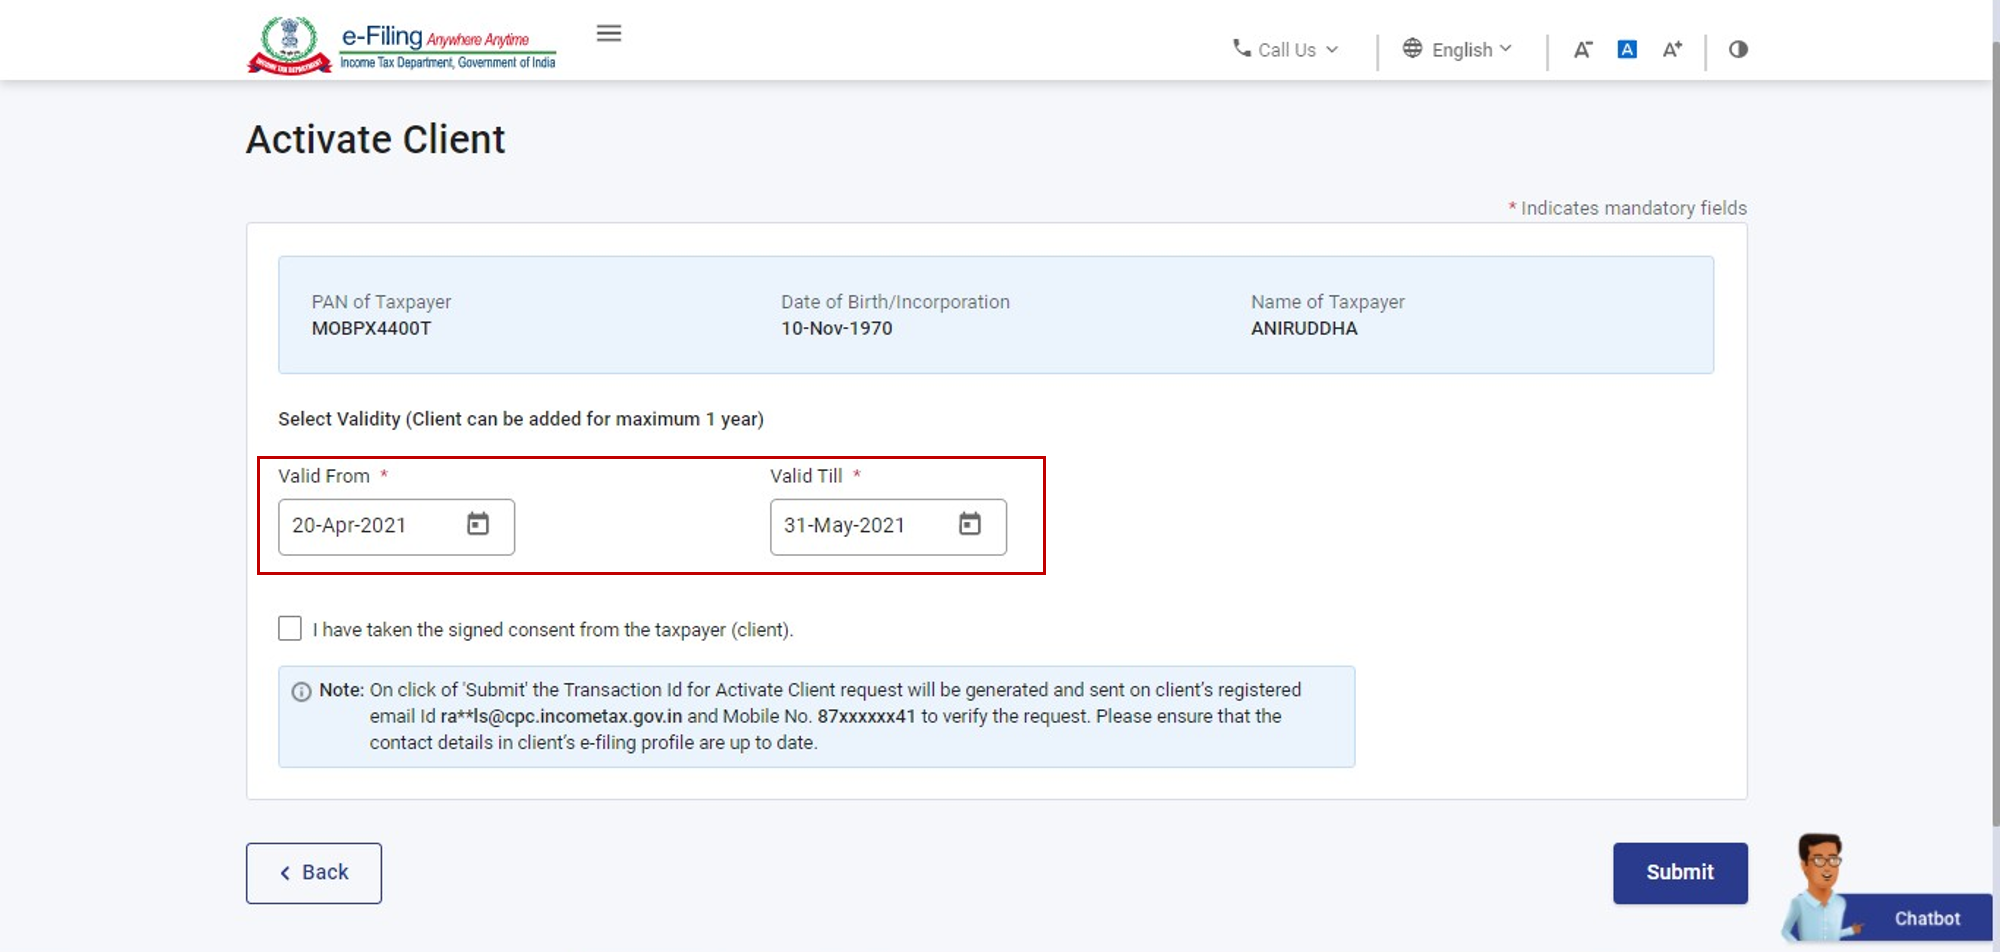Increase the font size with A+ icon
The width and height of the screenshot is (2000, 952).
pos(1672,49)
